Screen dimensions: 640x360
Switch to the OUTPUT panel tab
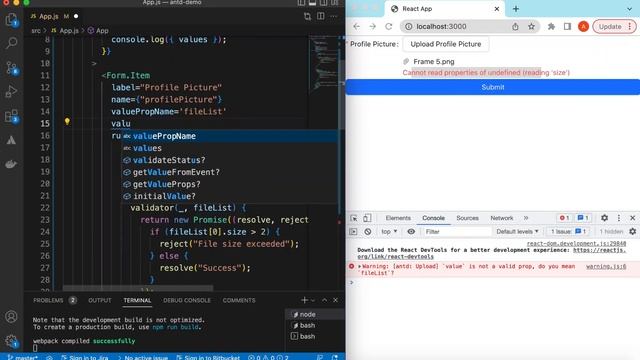coord(100,300)
